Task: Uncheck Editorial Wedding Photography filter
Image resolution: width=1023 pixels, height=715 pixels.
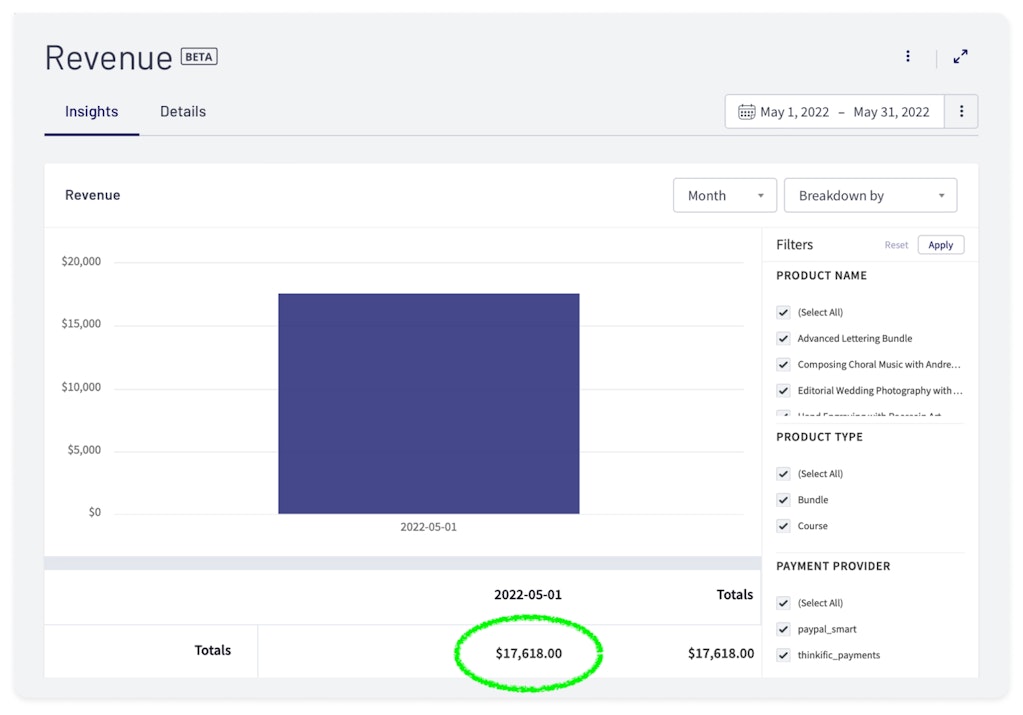Action: point(783,390)
